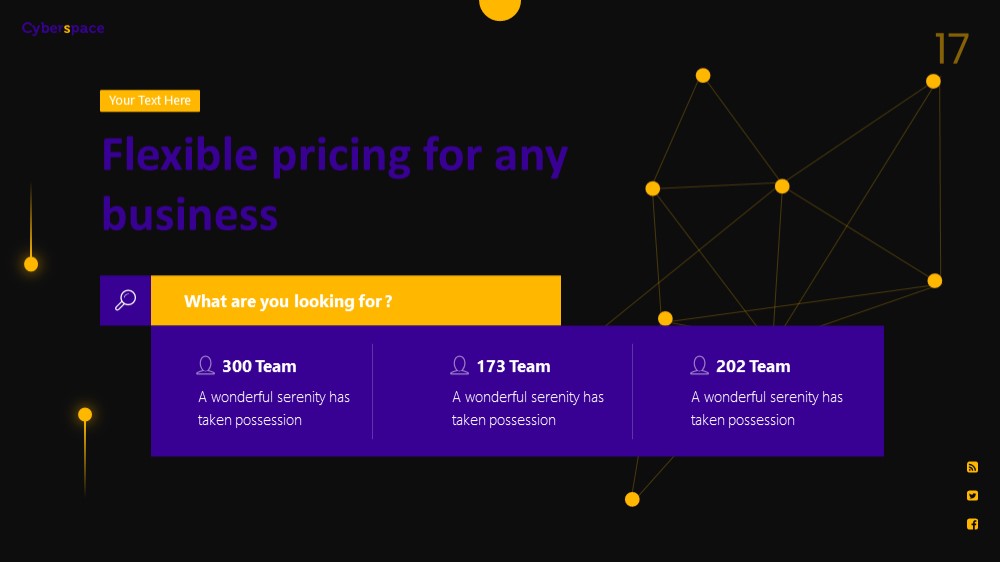
Task: Click the Cyberspace logo
Action: (62, 28)
